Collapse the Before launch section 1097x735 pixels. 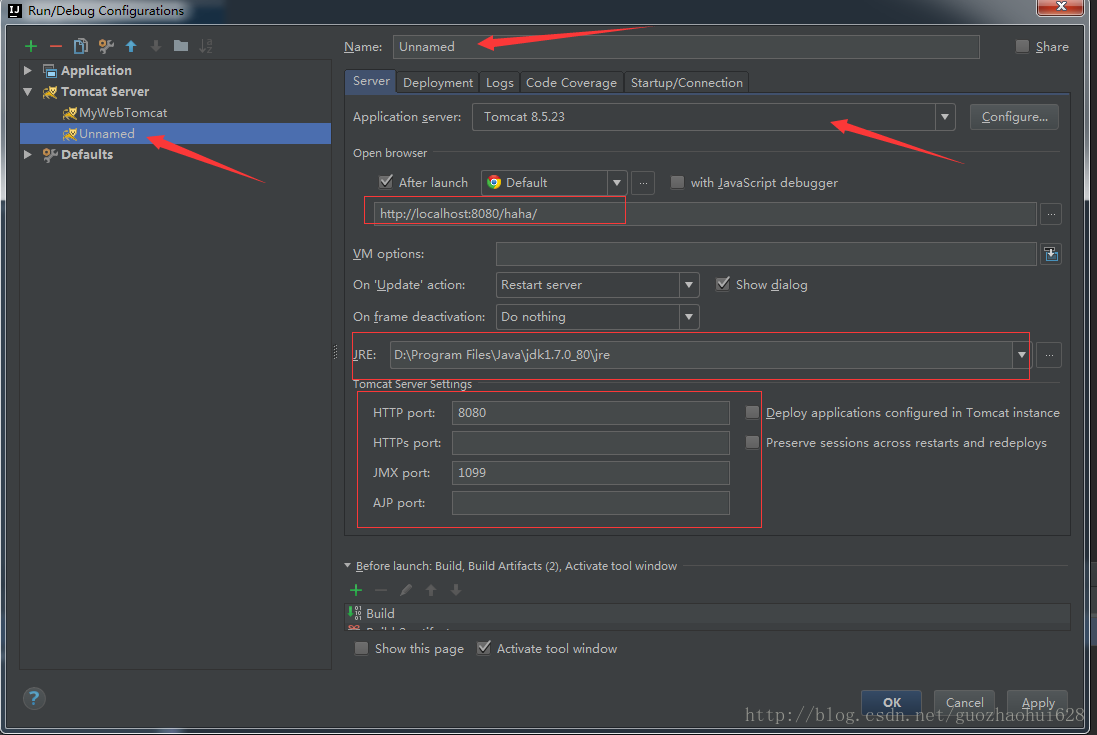[348, 566]
